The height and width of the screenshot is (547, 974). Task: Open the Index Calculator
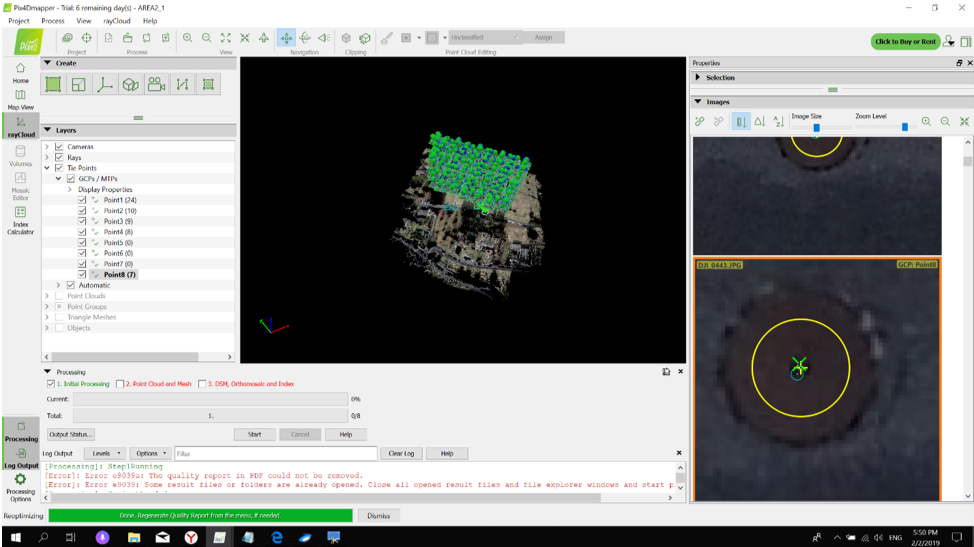pos(20,220)
